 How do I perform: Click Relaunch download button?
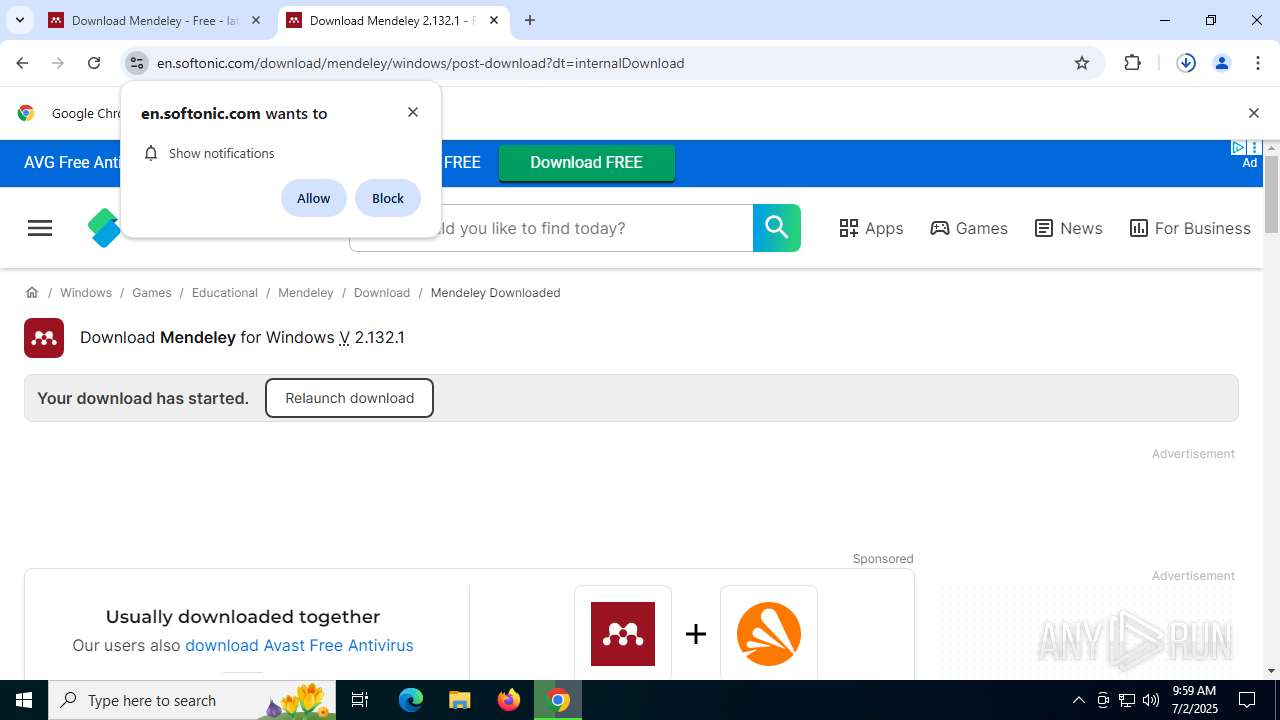coord(349,398)
